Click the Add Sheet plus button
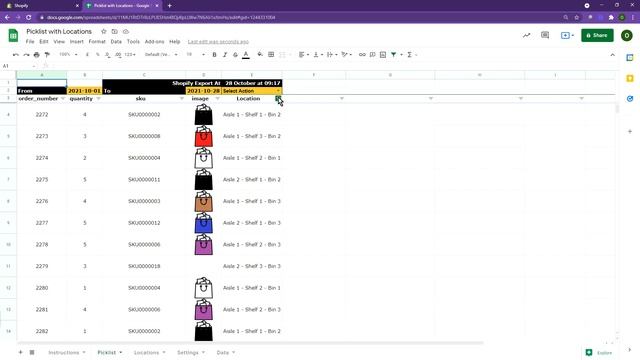This screenshot has height=360, width=640. click(x=20, y=352)
